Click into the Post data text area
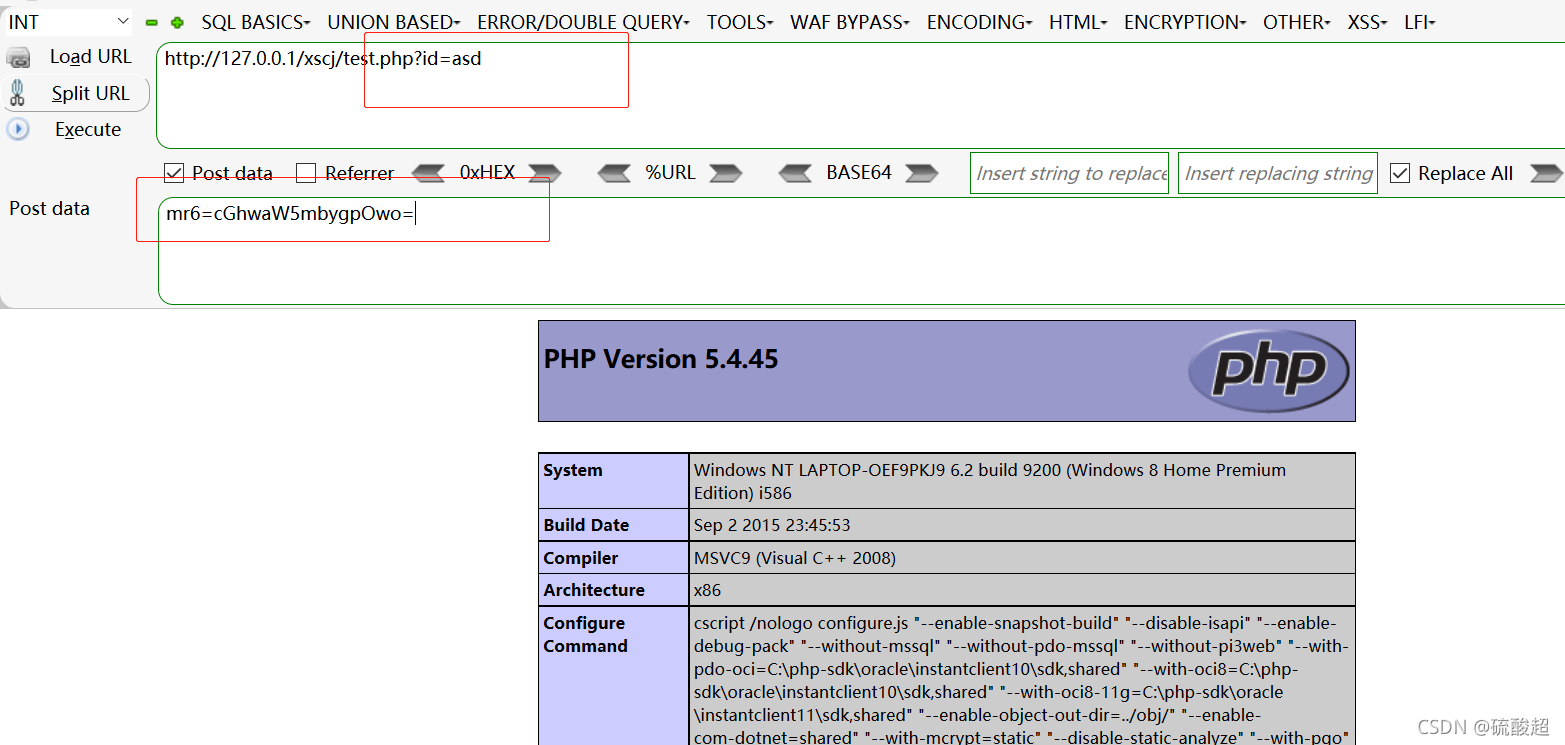This screenshot has height=745, width=1565. coord(861,251)
